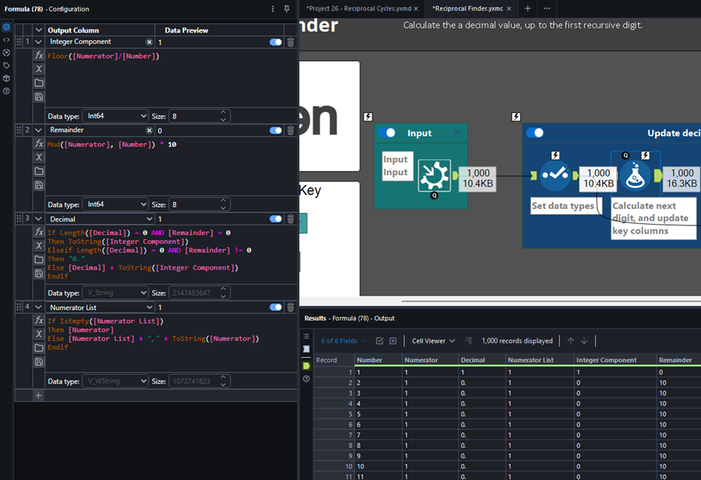Save the Remainder expression
701x480 pixels.
pos(39,185)
